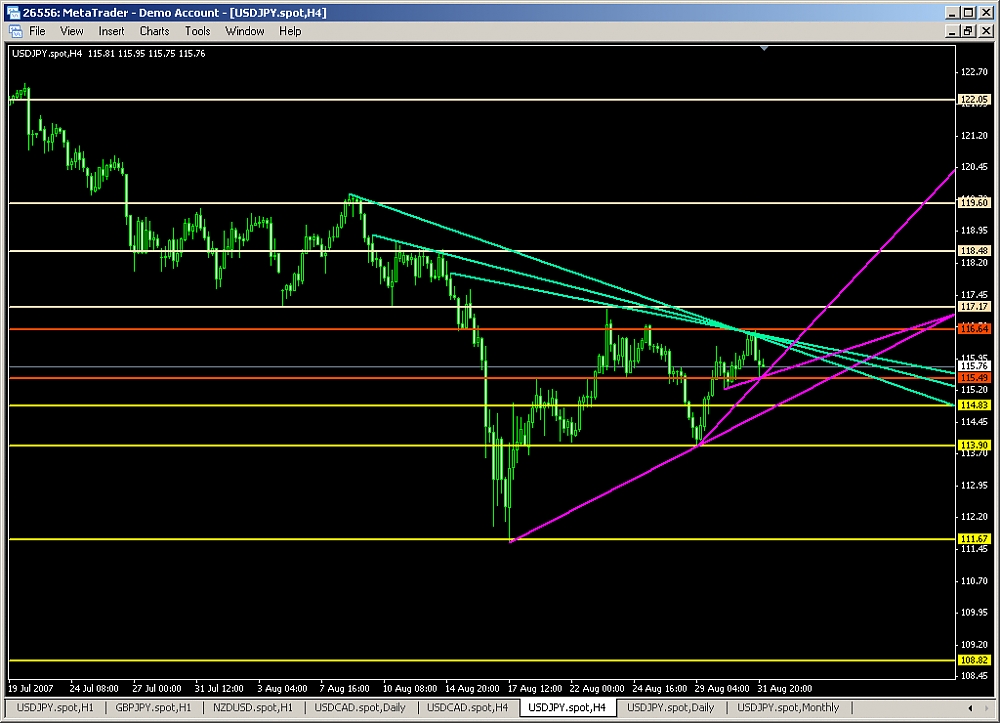Click the orange 116.64 price label
Image resolution: width=1000 pixels, height=723 pixels.
974,329
